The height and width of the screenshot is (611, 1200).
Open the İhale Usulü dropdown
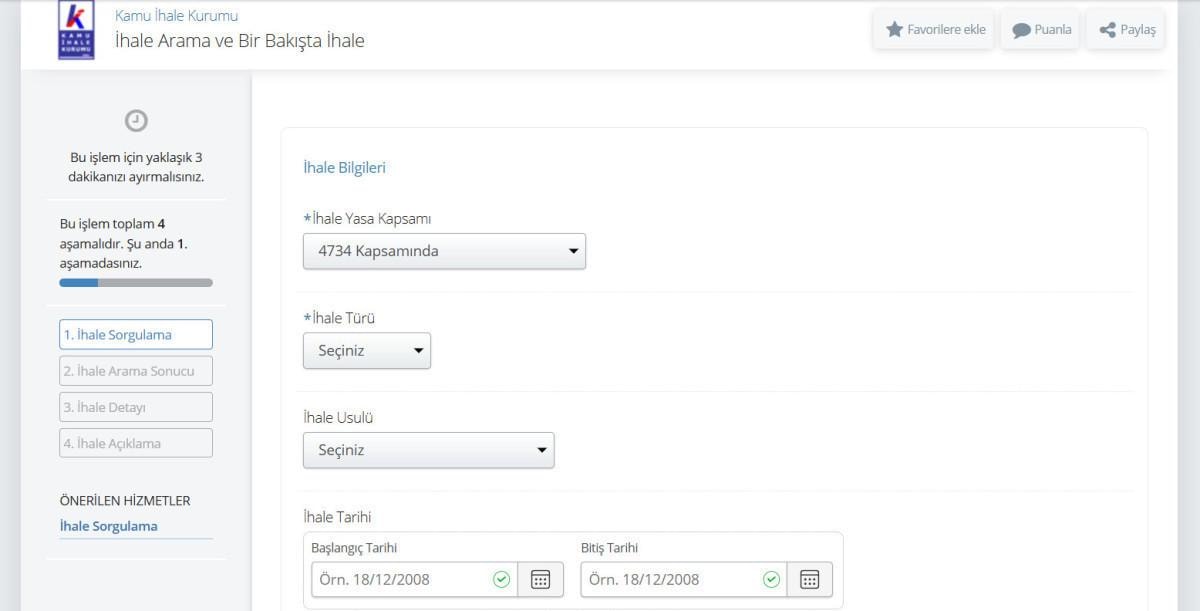[x=428, y=450]
